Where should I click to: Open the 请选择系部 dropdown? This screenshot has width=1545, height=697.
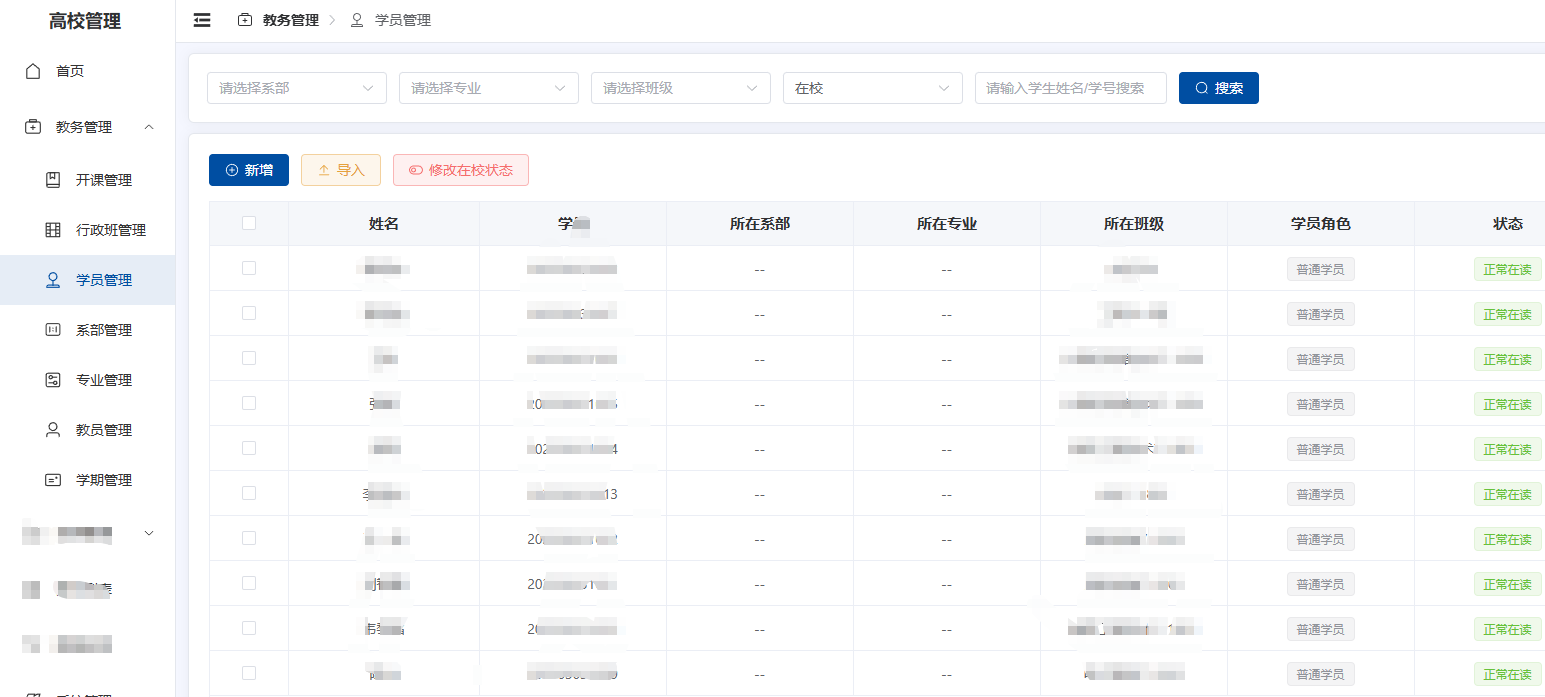[x=297, y=88]
